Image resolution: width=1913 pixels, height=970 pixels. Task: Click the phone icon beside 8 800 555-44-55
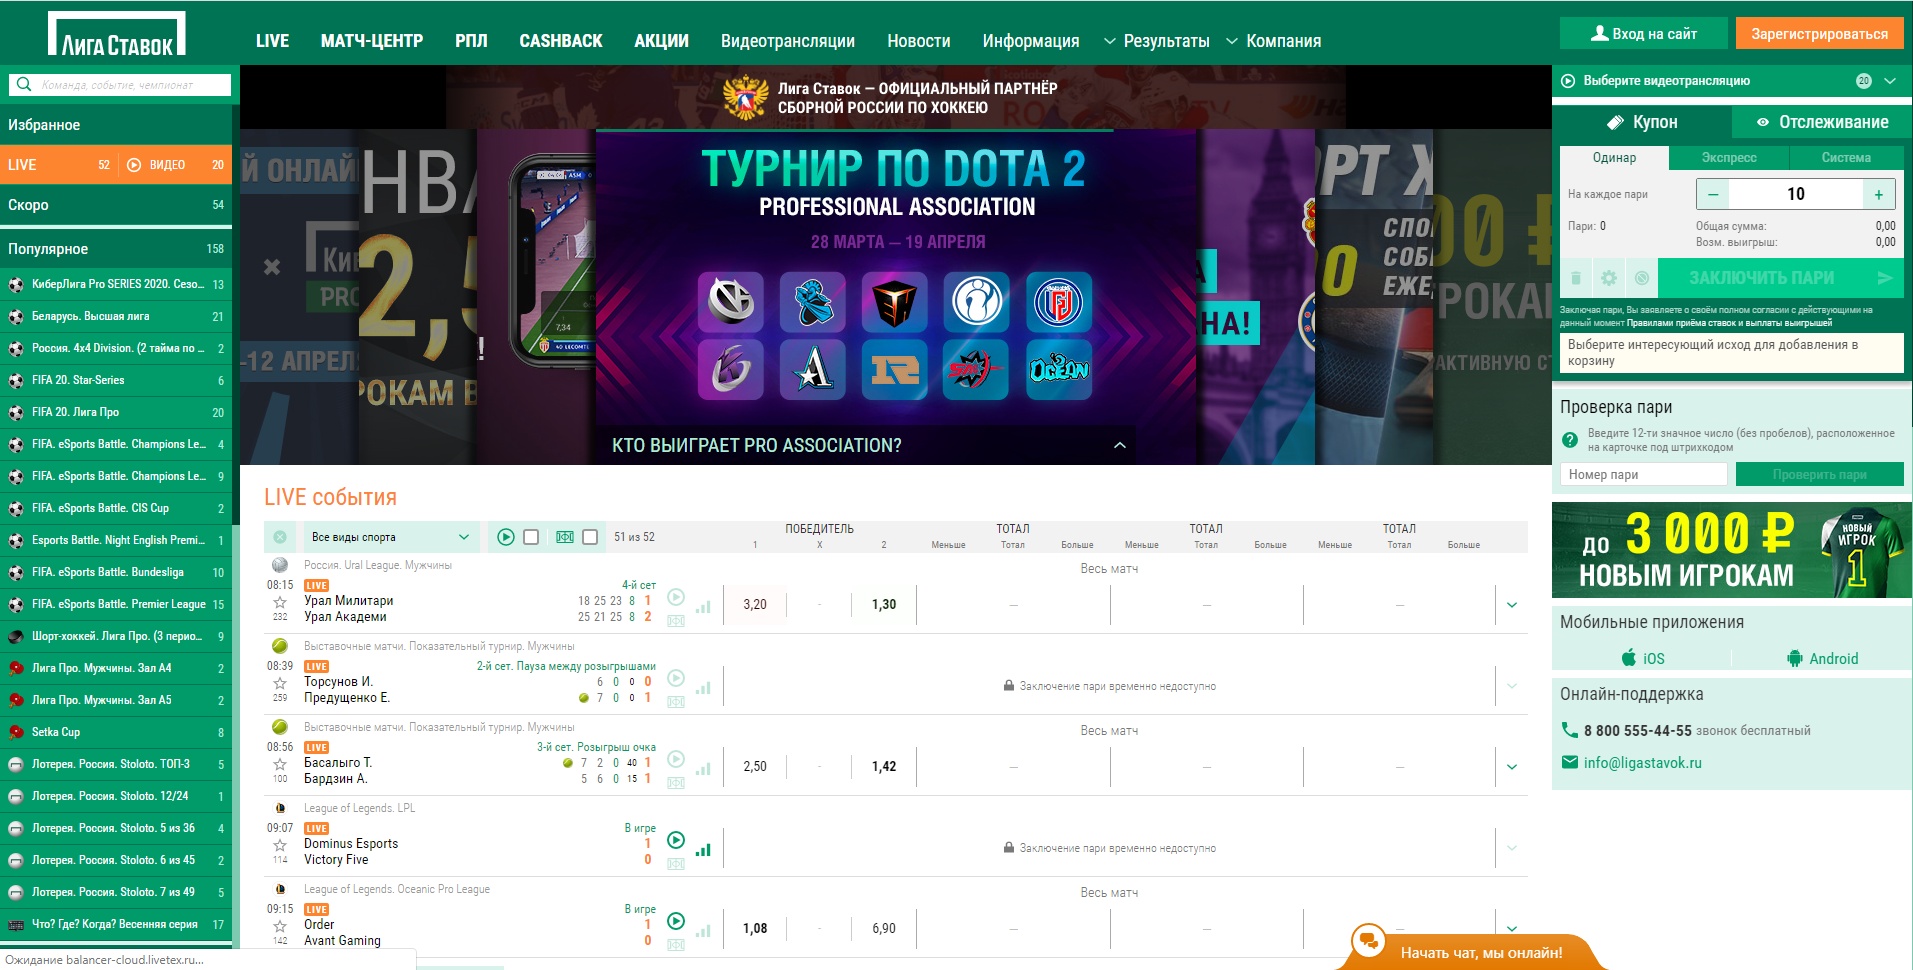(1569, 730)
